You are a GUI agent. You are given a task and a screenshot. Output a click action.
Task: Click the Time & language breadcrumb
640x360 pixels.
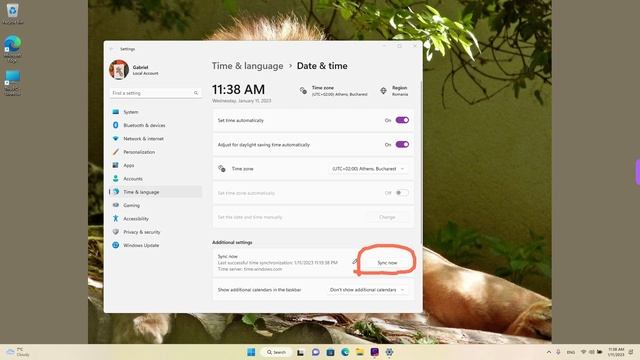247,66
